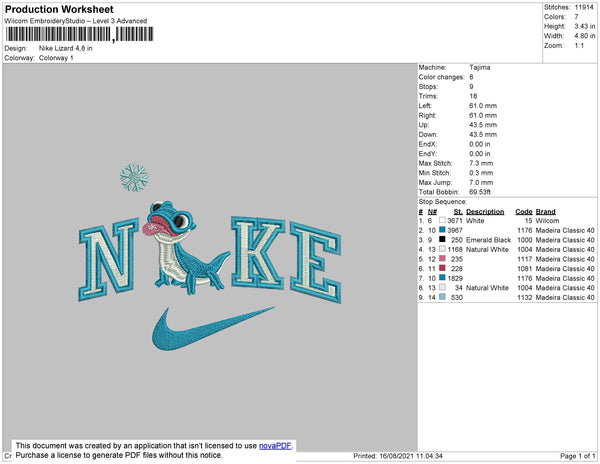600x464 pixels.
Task: Click the 'Page 1 of 1' footer text
Action: (577, 456)
